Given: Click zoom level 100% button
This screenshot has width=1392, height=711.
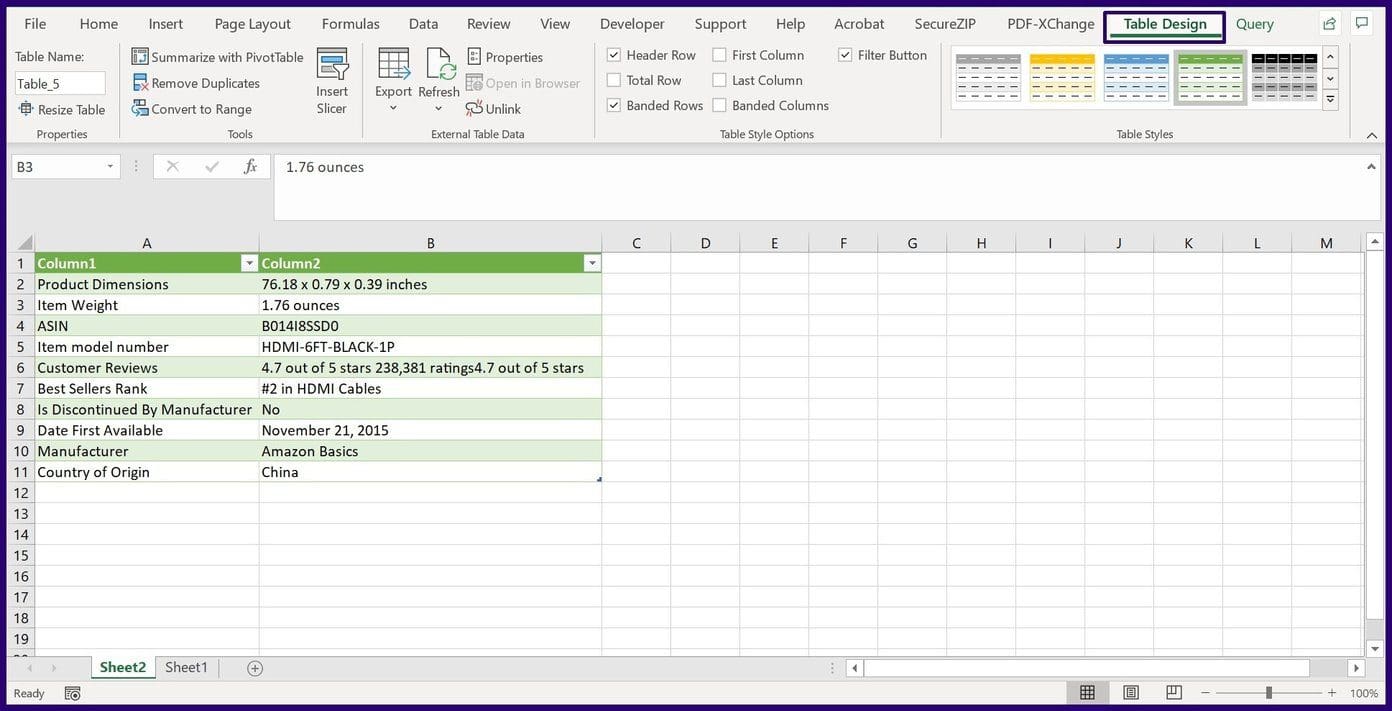Looking at the screenshot, I should pos(1364,693).
